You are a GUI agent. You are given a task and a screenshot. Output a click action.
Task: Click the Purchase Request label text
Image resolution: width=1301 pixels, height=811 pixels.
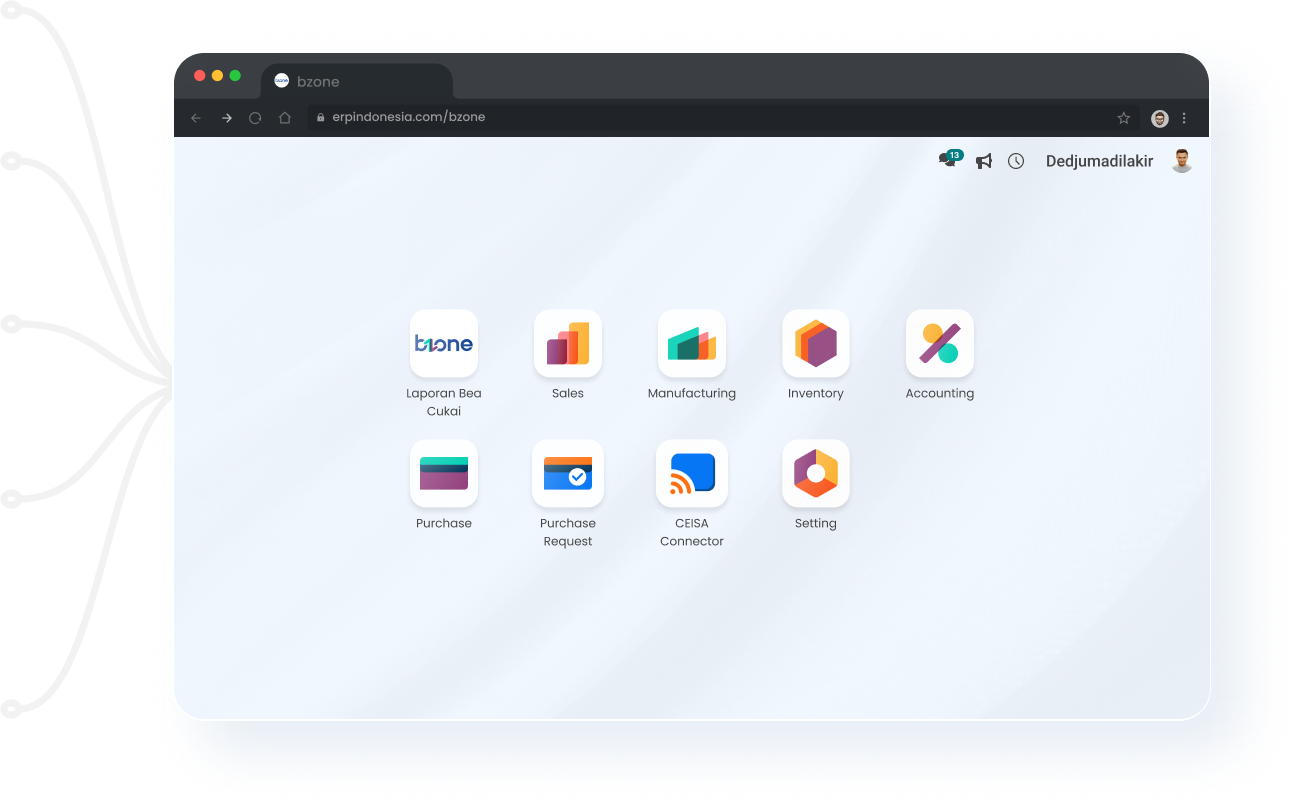point(568,532)
